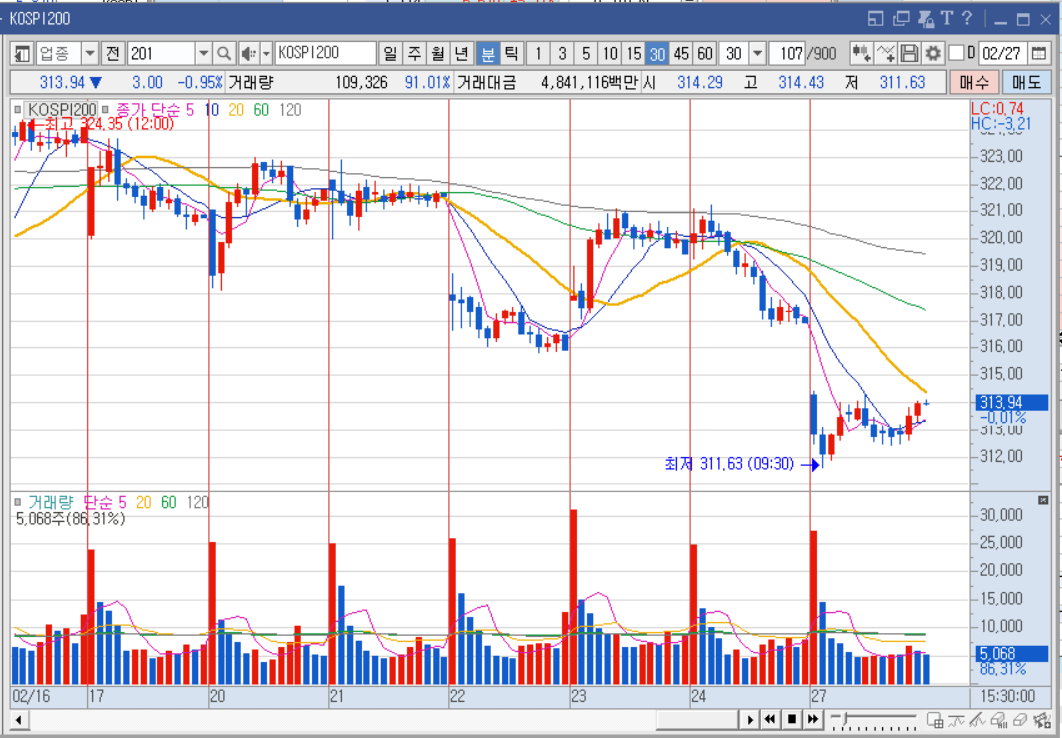Open chart settings gear icon

click(x=933, y=53)
